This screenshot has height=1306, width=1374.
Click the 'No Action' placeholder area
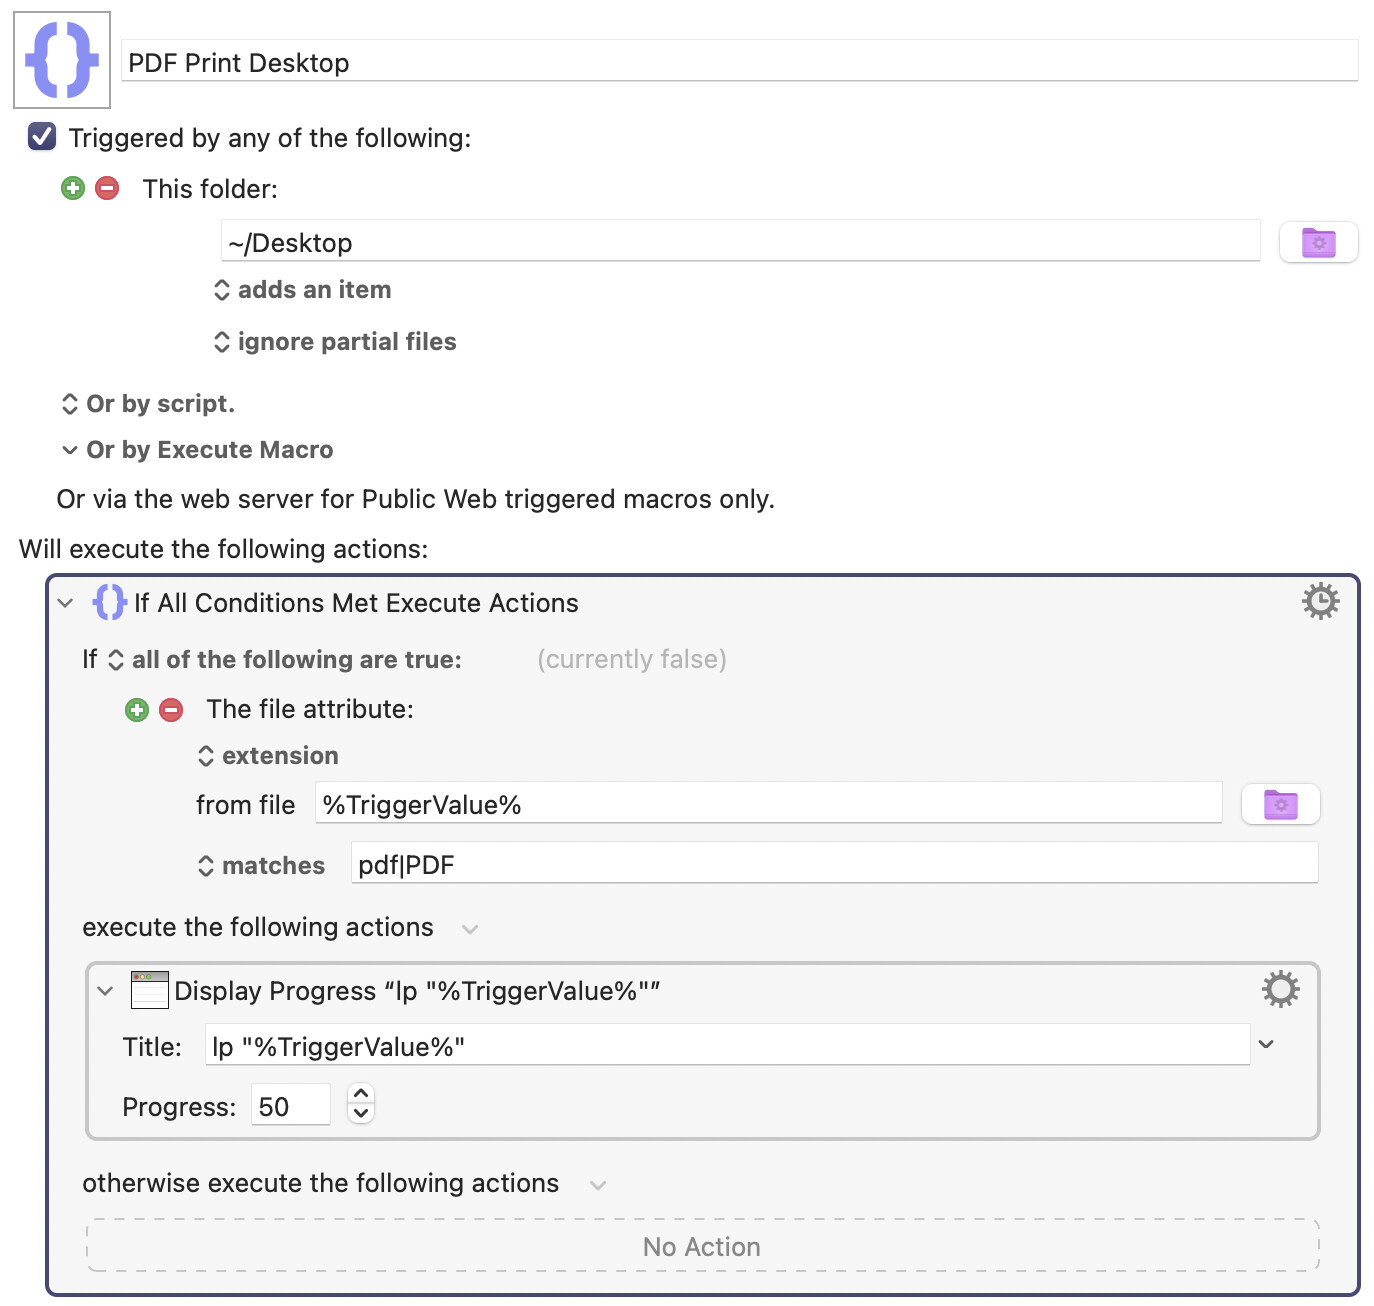[702, 1246]
